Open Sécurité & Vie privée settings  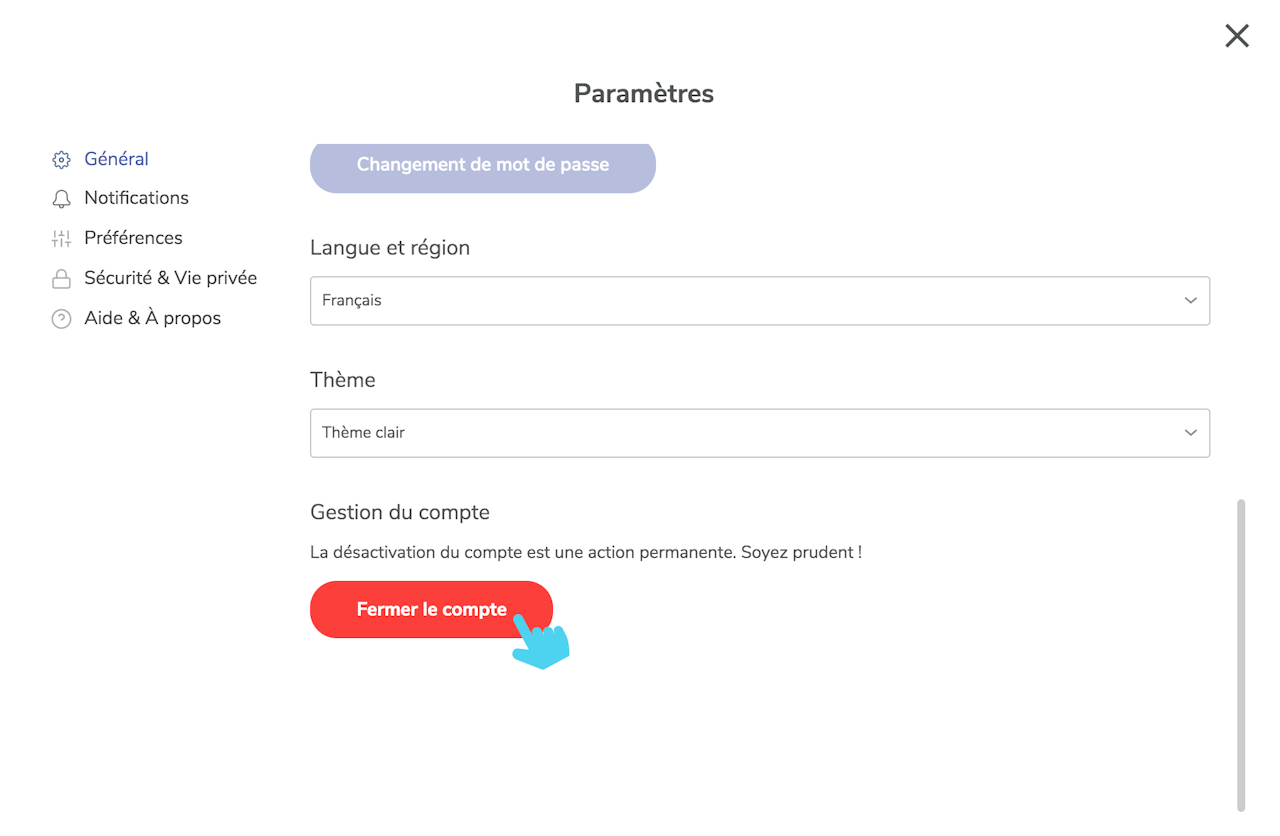[x=170, y=278]
